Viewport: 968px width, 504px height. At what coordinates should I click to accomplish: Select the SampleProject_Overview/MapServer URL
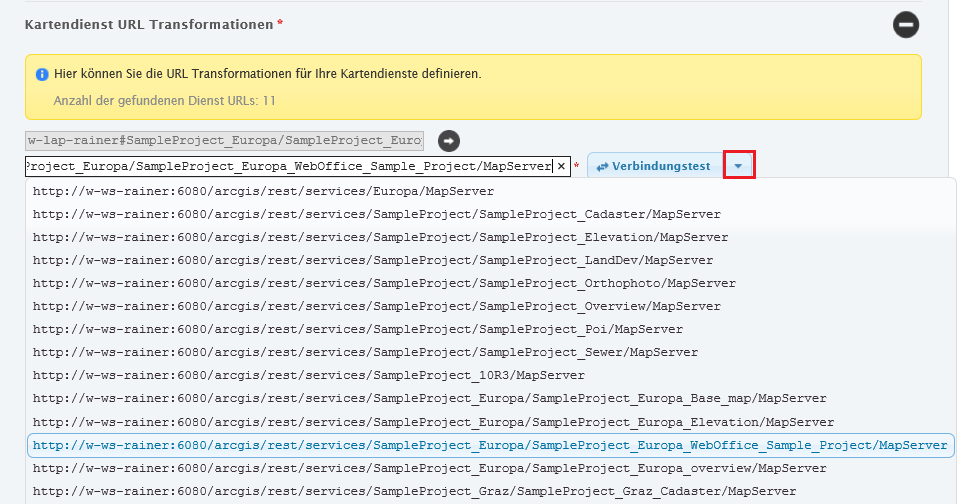click(x=491, y=306)
